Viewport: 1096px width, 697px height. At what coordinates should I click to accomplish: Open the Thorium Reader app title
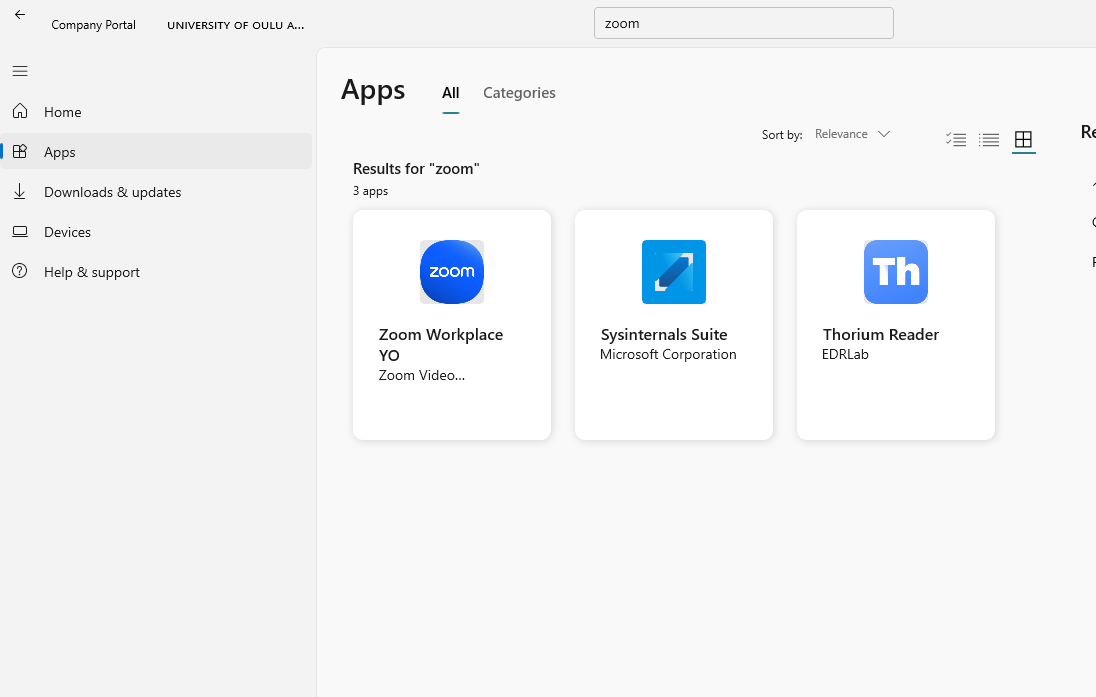(881, 335)
